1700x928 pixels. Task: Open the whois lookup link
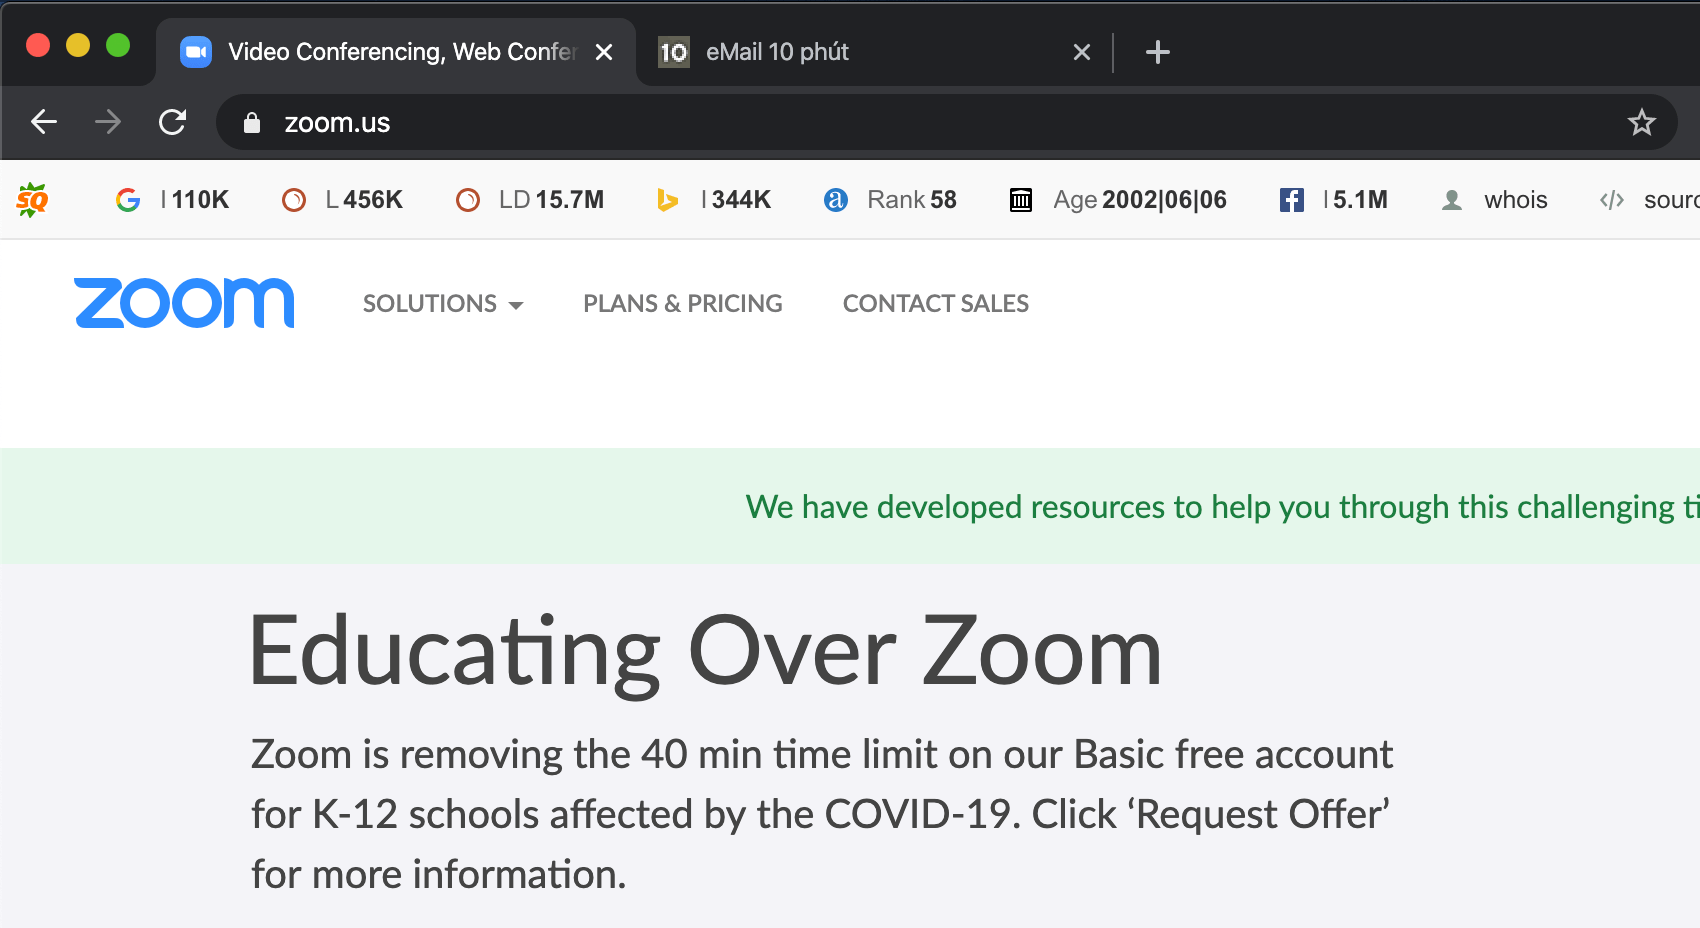[1494, 200]
